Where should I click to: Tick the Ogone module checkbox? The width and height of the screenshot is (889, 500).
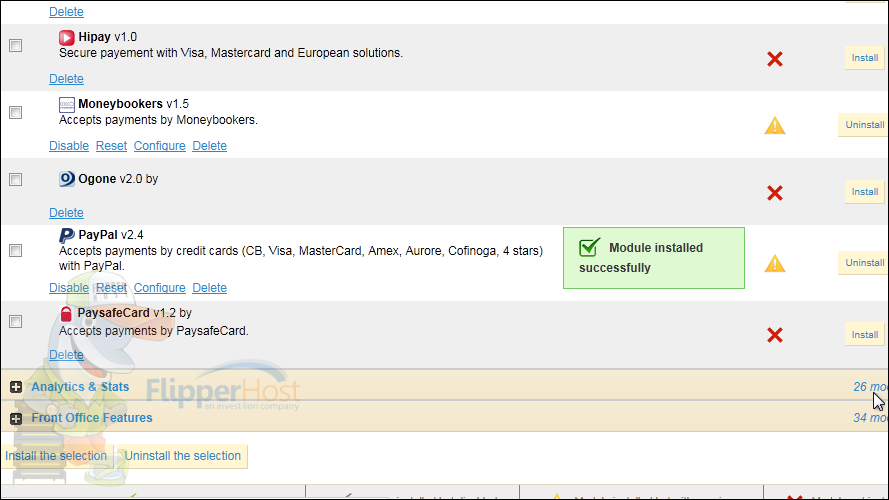[16, 179]
